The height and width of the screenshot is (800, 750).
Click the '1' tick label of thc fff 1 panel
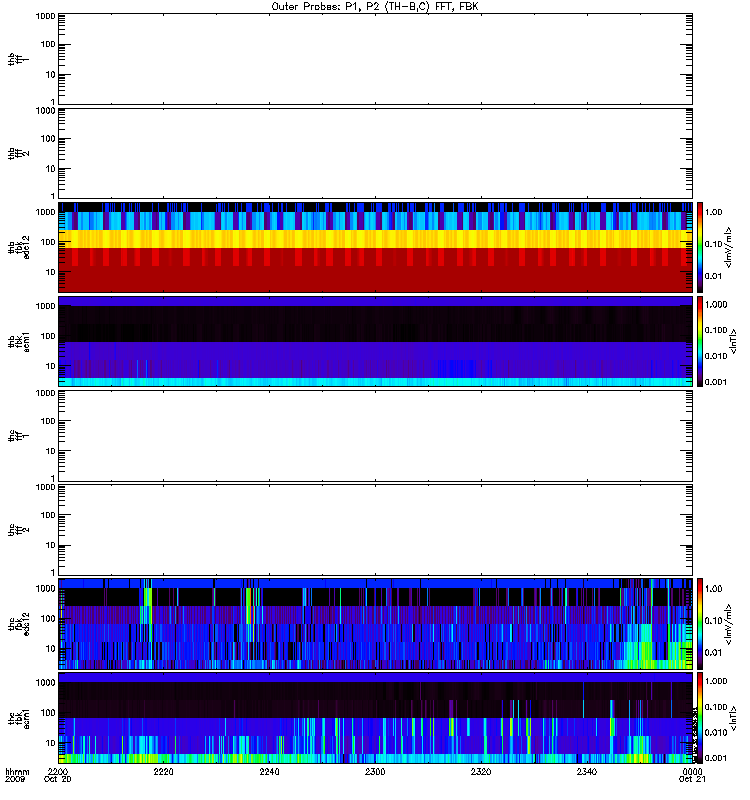53,478
